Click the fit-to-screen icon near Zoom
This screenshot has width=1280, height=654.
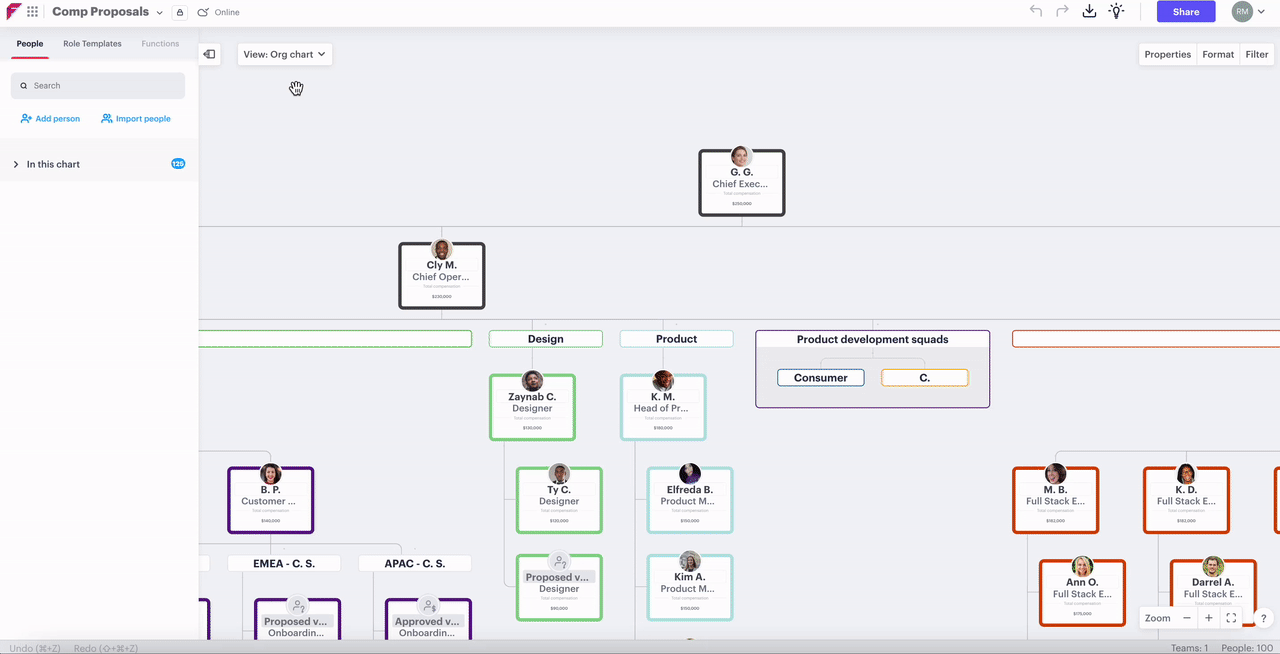1231,618
